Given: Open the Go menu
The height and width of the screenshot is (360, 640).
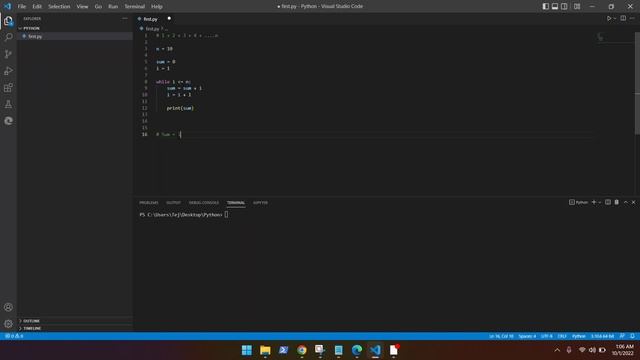Looking at the screenshot, I should tap(98, 7).
